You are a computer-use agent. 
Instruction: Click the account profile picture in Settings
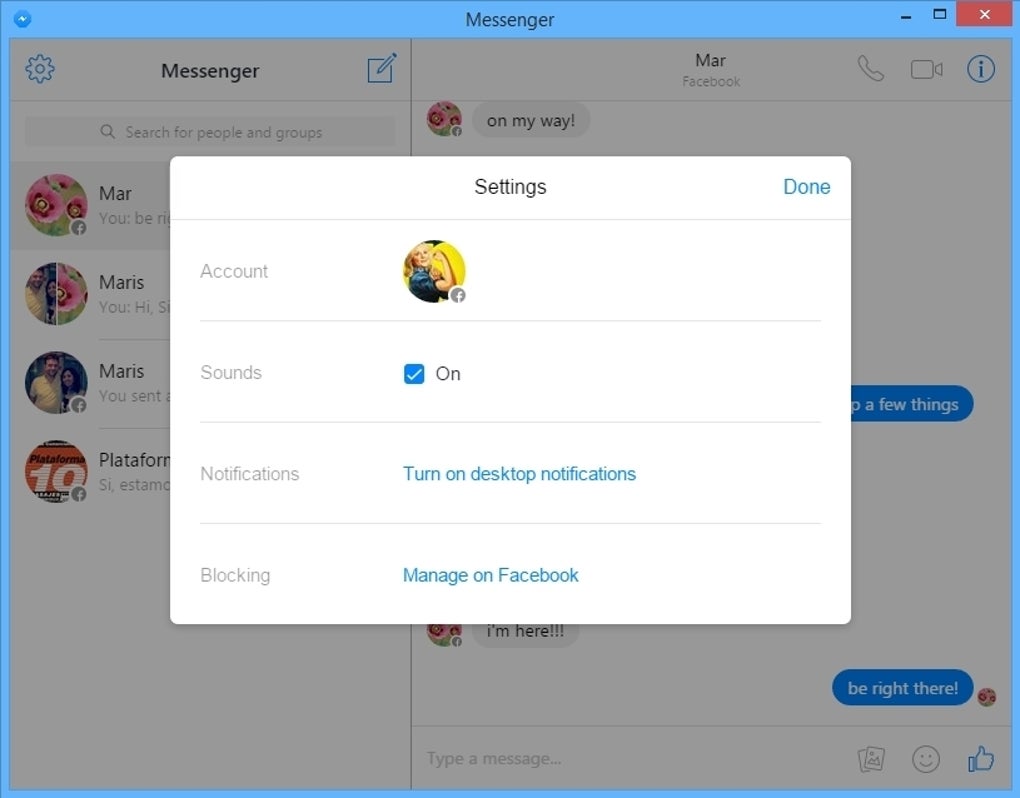(x=434, y=271)
